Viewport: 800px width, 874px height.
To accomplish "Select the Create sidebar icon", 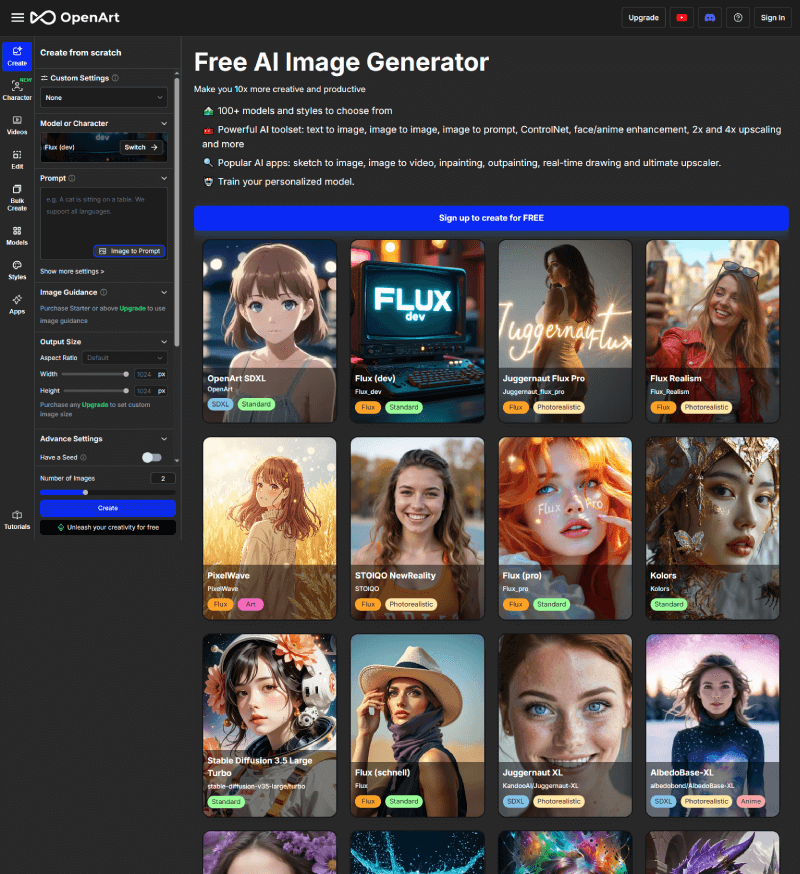I will coord(17,56).
